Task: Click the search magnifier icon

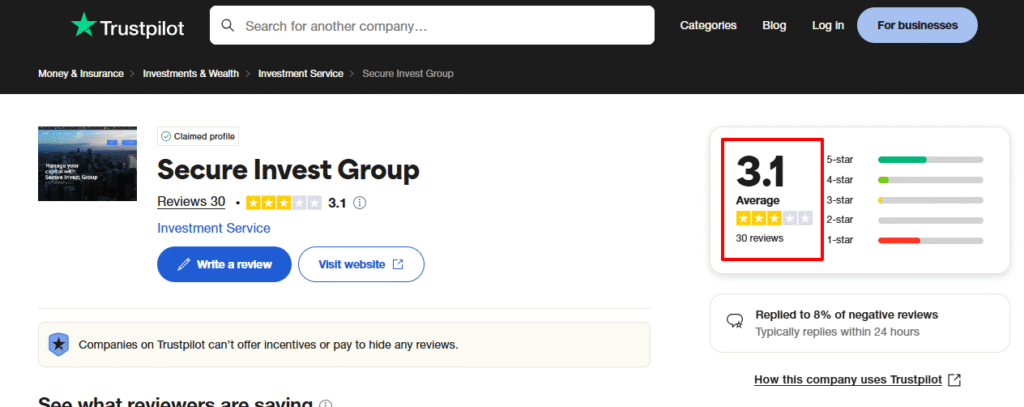Action: click(x=228, y=25)
